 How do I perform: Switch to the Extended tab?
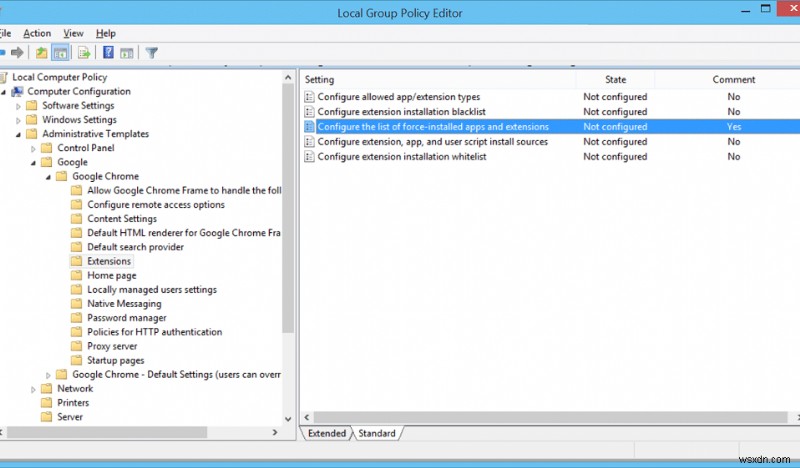327,433
